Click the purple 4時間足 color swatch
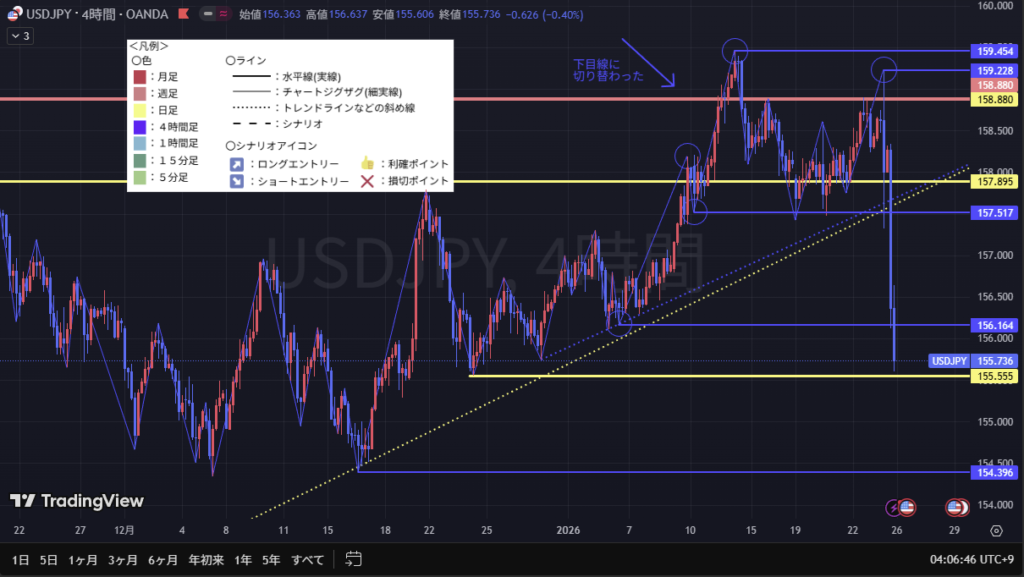Image resolution: width=1024 pixels, height=577 pixels. point(139,127)
